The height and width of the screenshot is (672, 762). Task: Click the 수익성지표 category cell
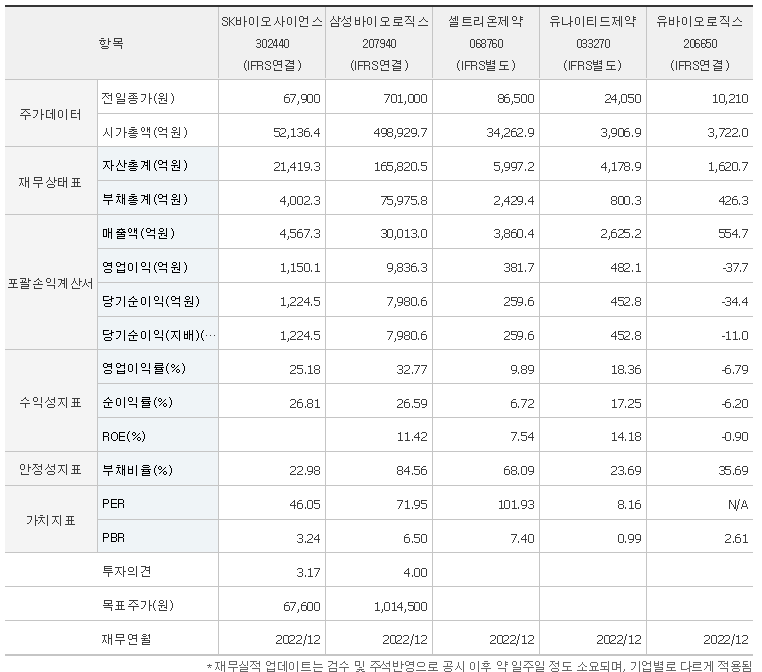pyautogui.click(x=51, y=402)
